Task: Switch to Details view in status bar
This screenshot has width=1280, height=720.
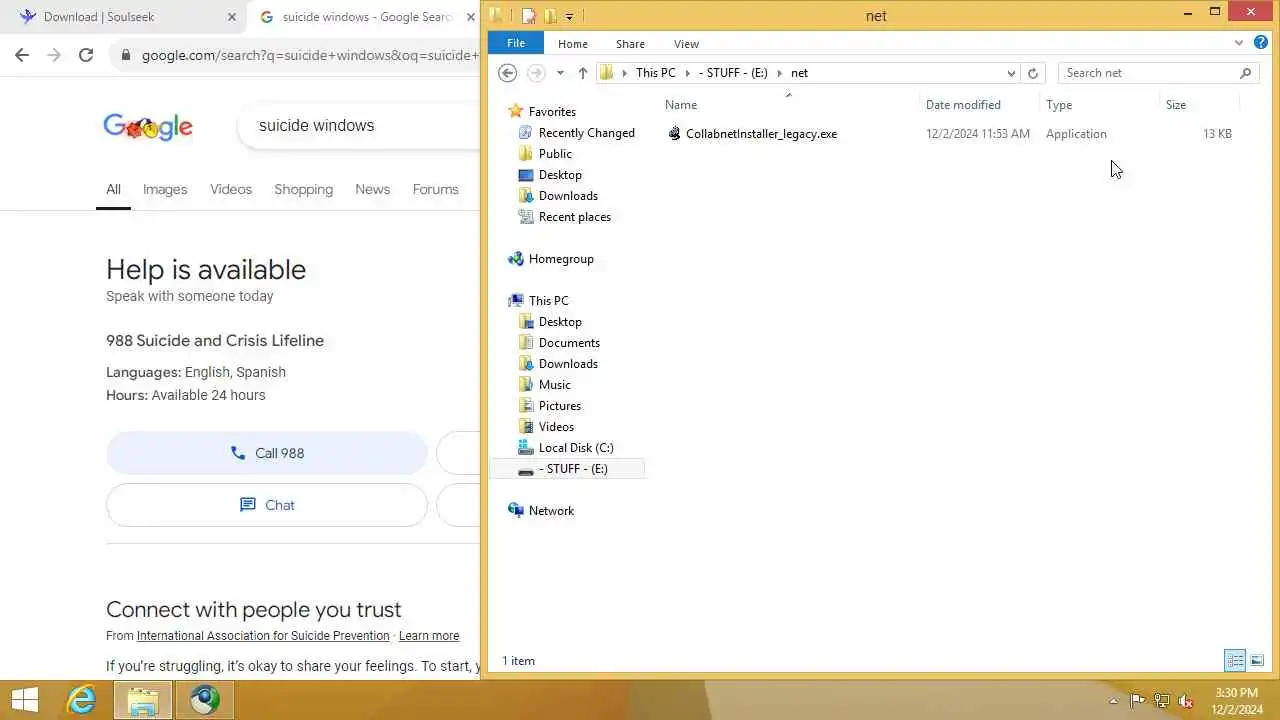Action: 1235,661
